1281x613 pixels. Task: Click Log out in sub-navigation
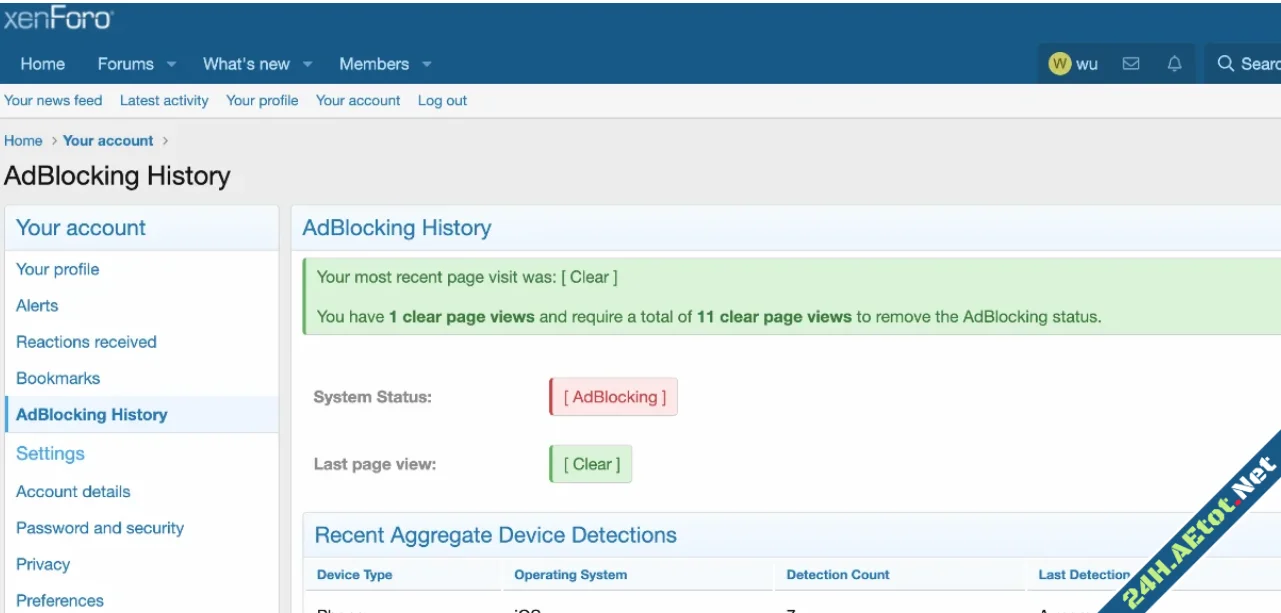click(x=442, y=101)
